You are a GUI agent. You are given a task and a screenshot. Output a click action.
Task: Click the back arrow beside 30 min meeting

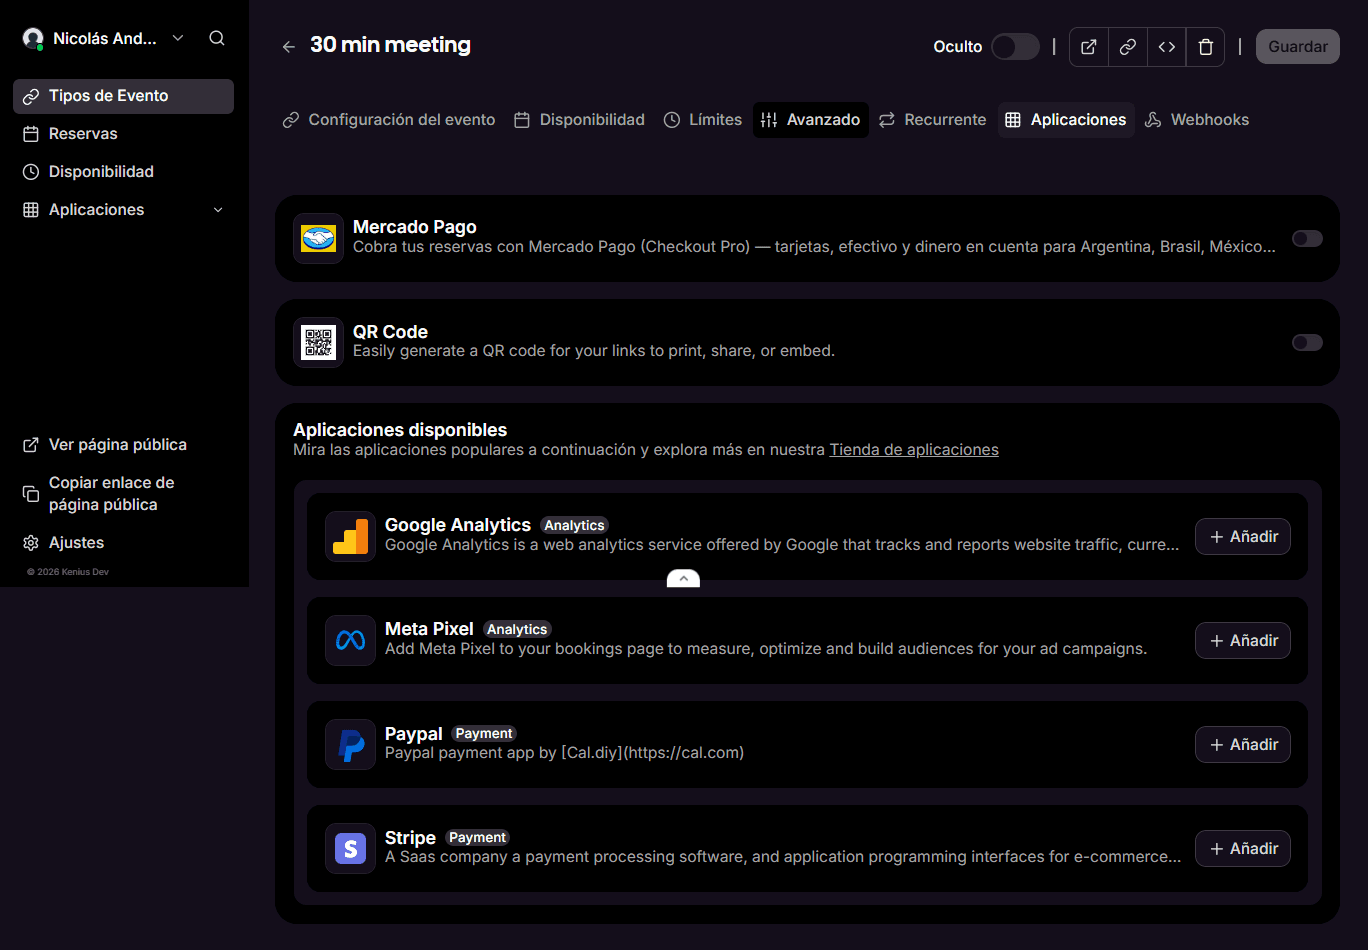tap(289, 46)
